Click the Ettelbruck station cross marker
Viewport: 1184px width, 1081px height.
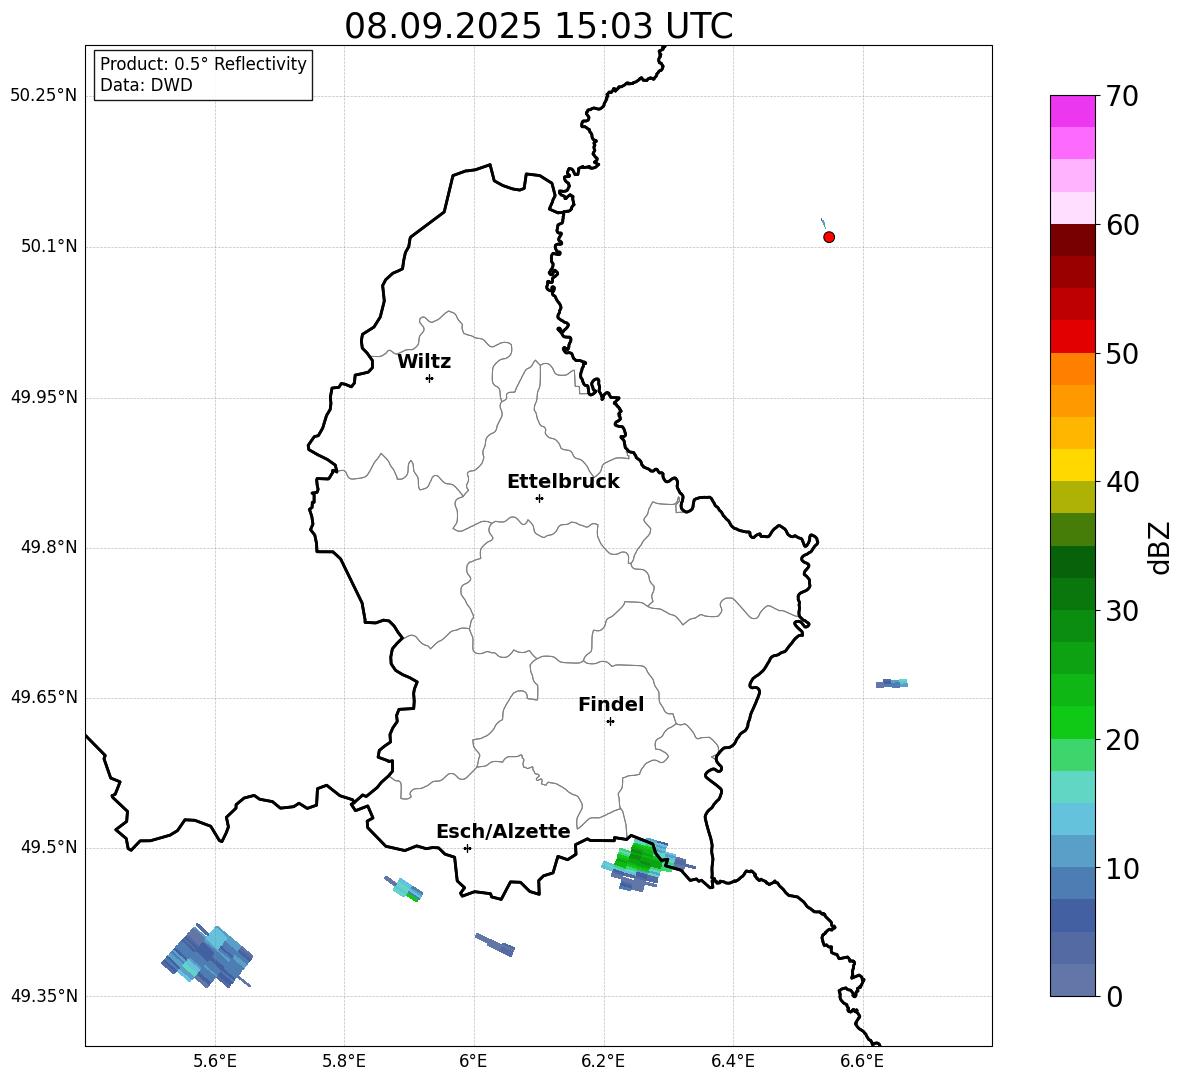pos(539,498)
